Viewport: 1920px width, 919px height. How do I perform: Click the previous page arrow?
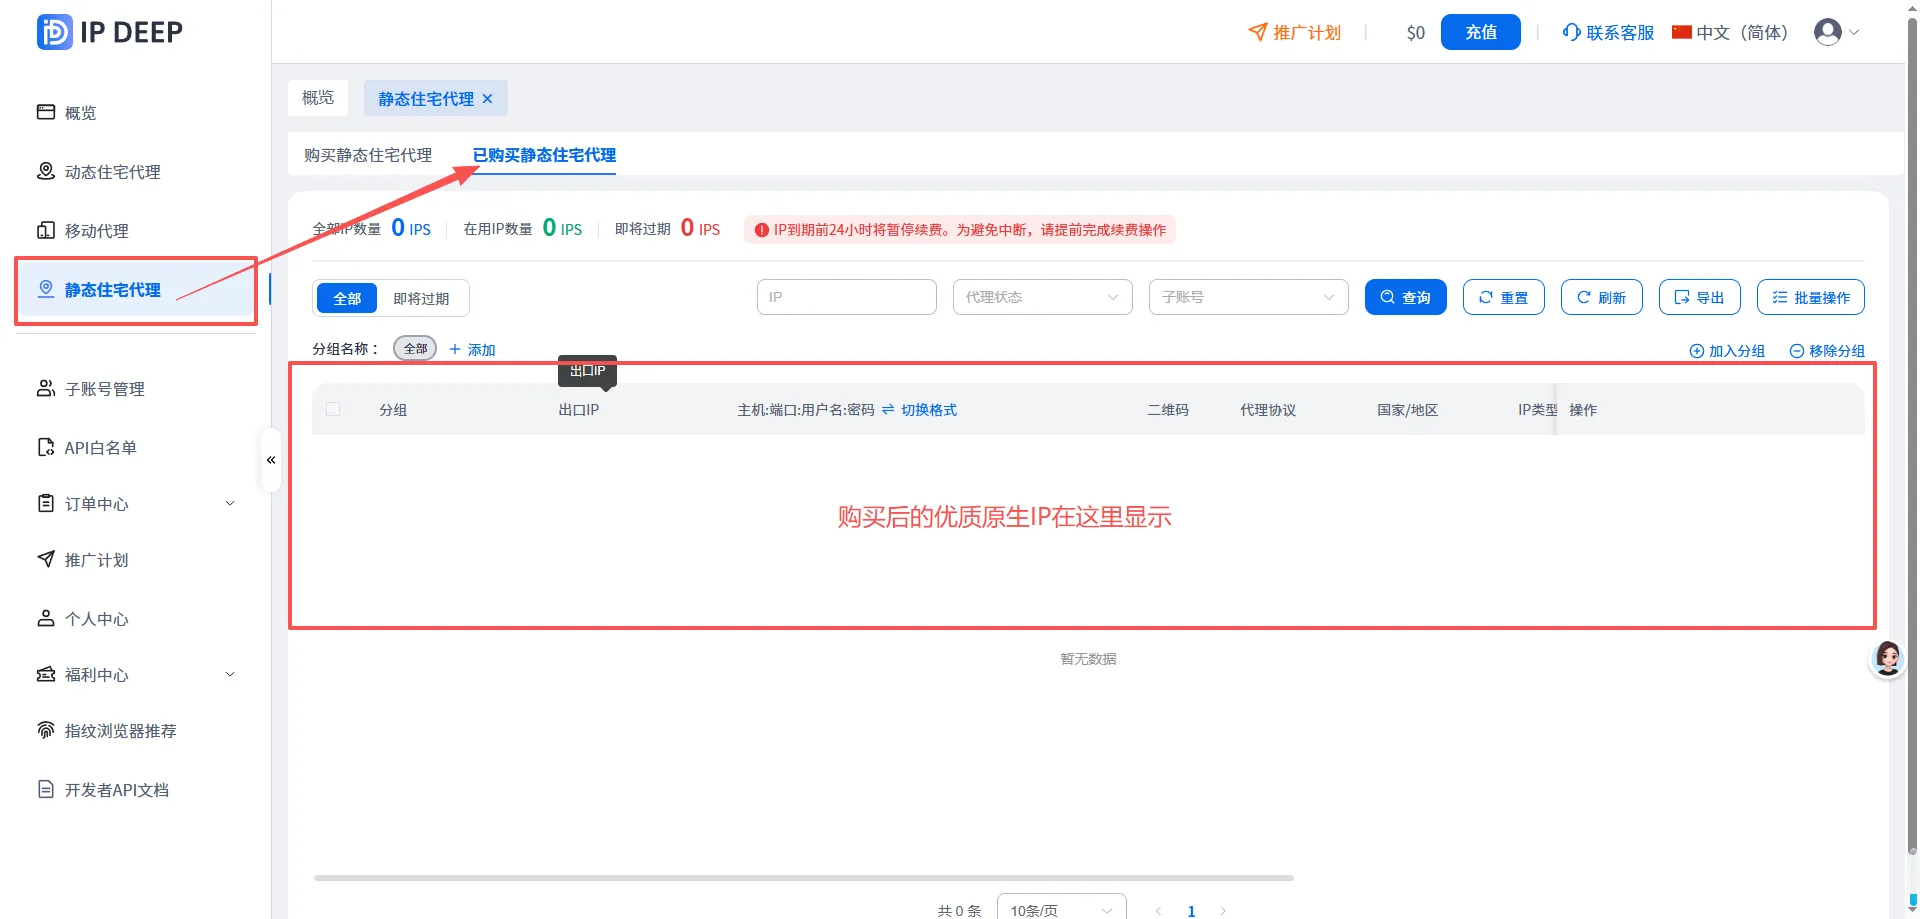tap(1159, 911)
